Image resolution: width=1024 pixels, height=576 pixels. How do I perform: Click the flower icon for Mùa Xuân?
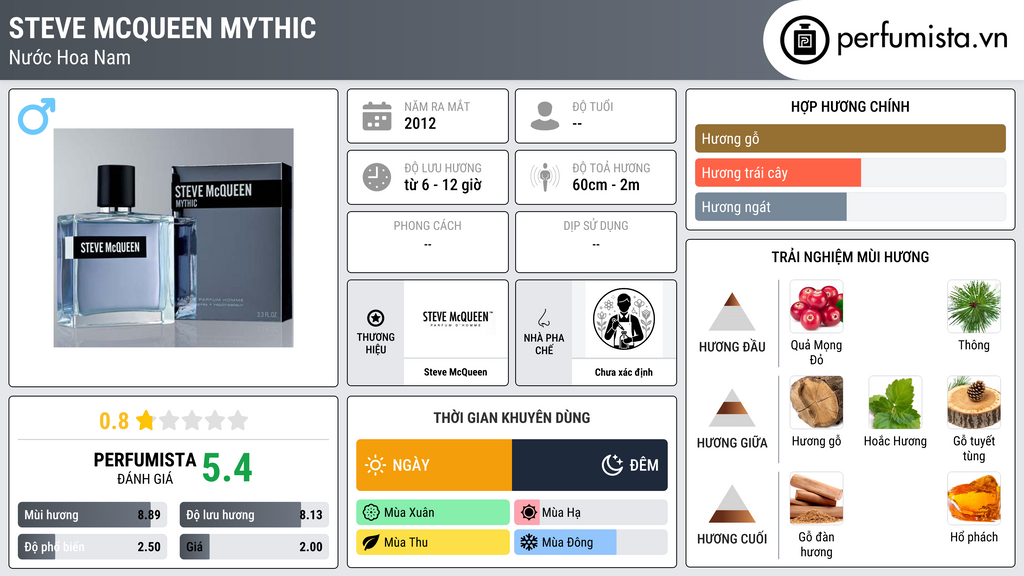371,513
